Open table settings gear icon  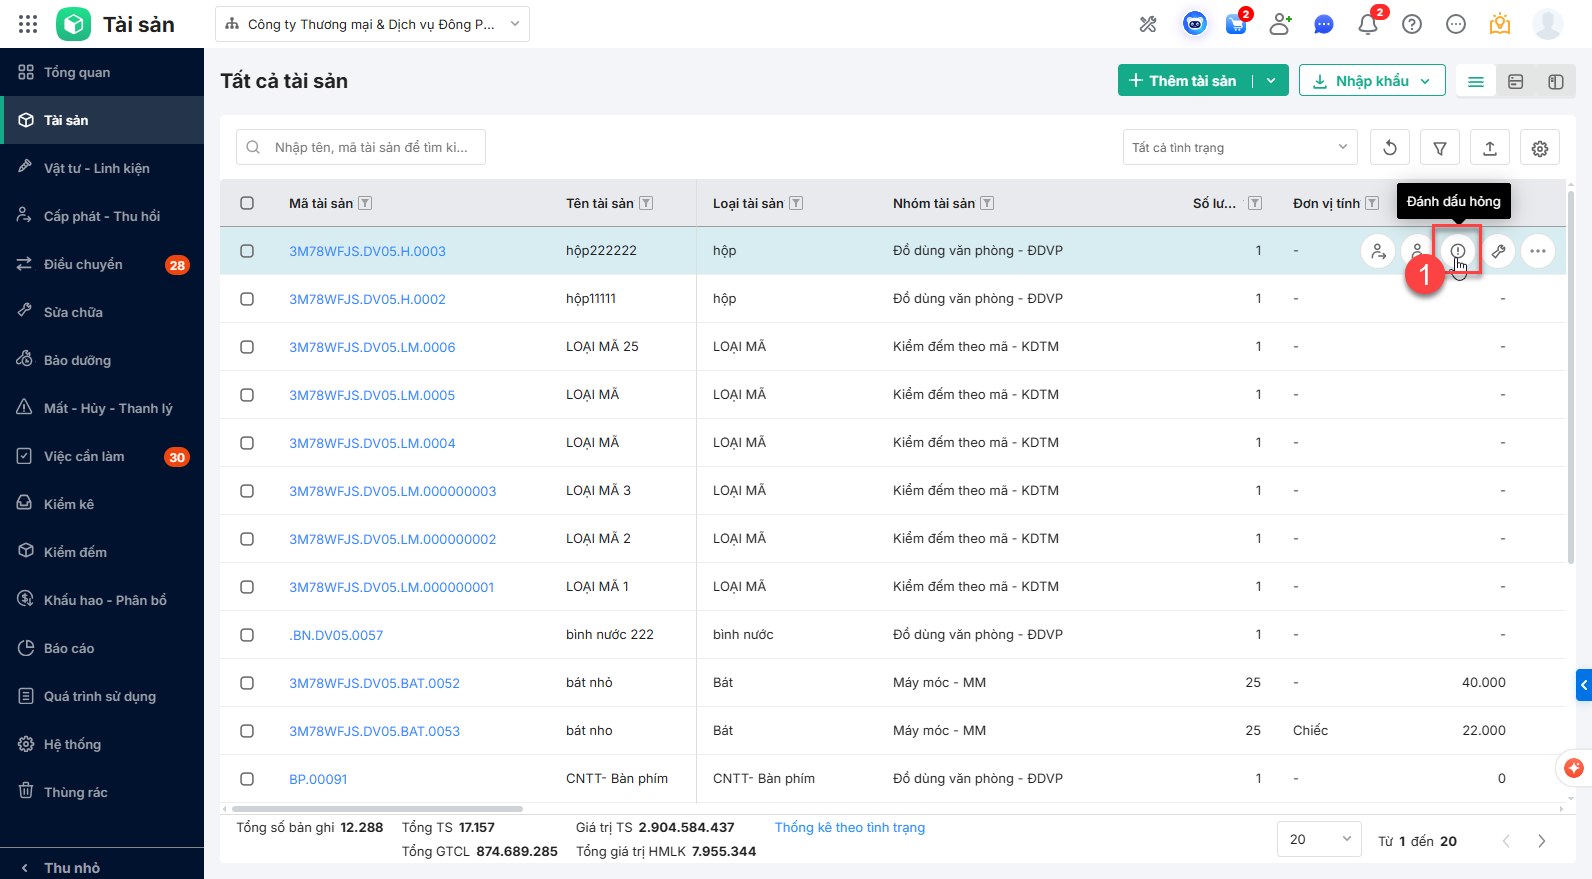pos(1539,148)
